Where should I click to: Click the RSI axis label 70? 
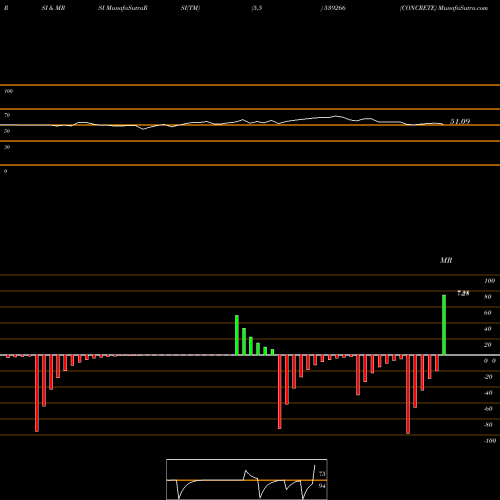click(7, 115)
